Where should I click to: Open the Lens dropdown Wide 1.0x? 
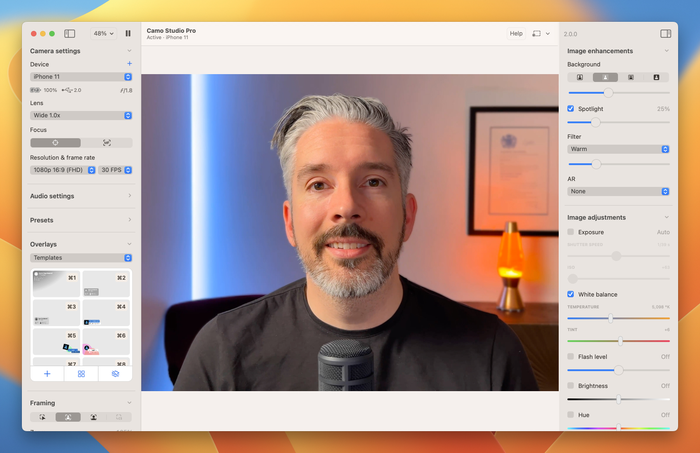coord(81,116)
